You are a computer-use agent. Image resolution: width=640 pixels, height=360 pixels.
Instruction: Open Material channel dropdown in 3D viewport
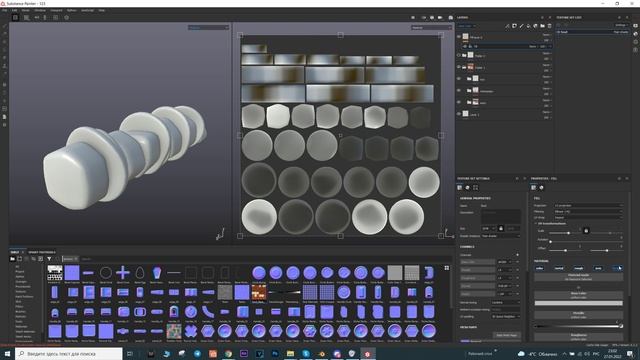coord(208,27)
